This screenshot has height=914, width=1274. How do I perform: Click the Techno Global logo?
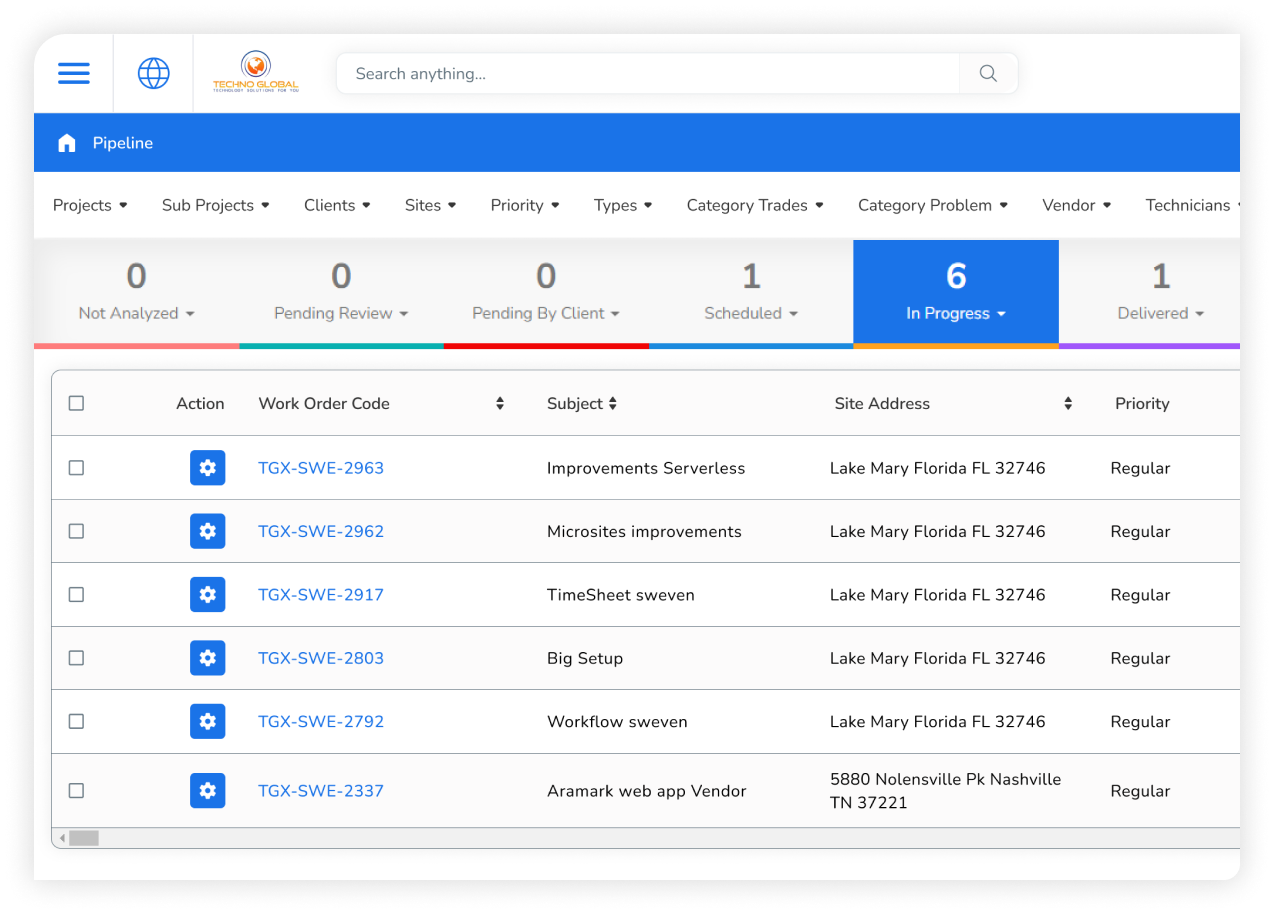[256, 72]
